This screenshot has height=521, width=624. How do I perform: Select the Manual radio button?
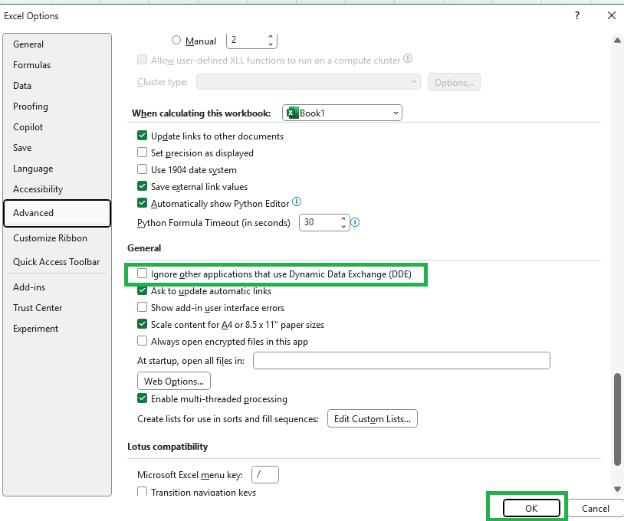(x=176, y=40)
